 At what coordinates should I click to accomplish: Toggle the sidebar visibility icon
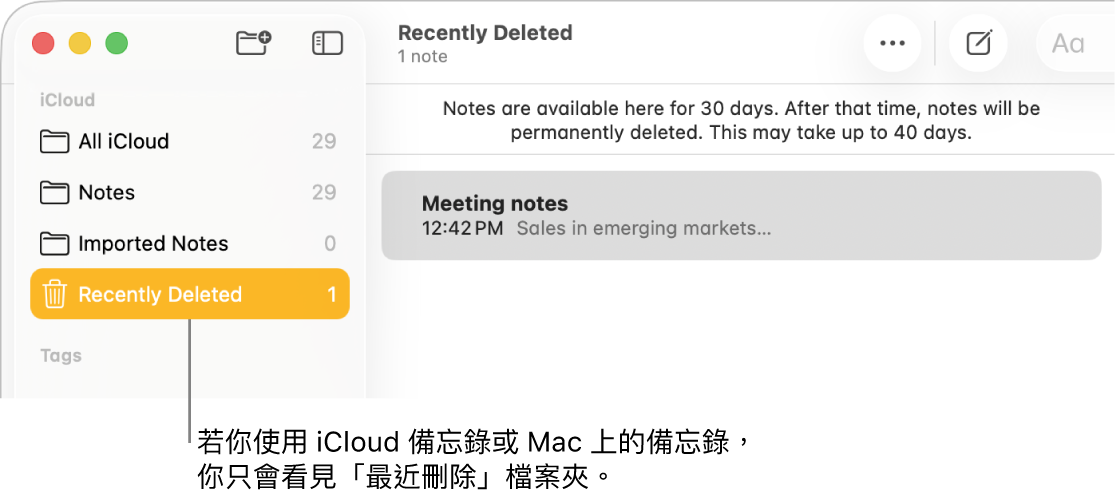tap(327, 43)
